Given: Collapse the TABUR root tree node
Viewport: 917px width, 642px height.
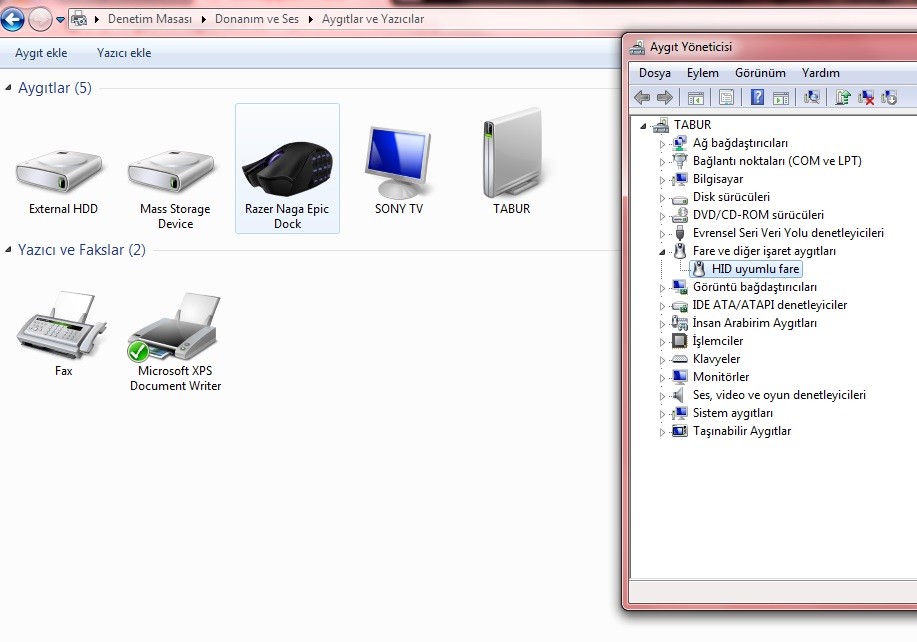Looking at the screenshot, I should click(x=643, y=125).
